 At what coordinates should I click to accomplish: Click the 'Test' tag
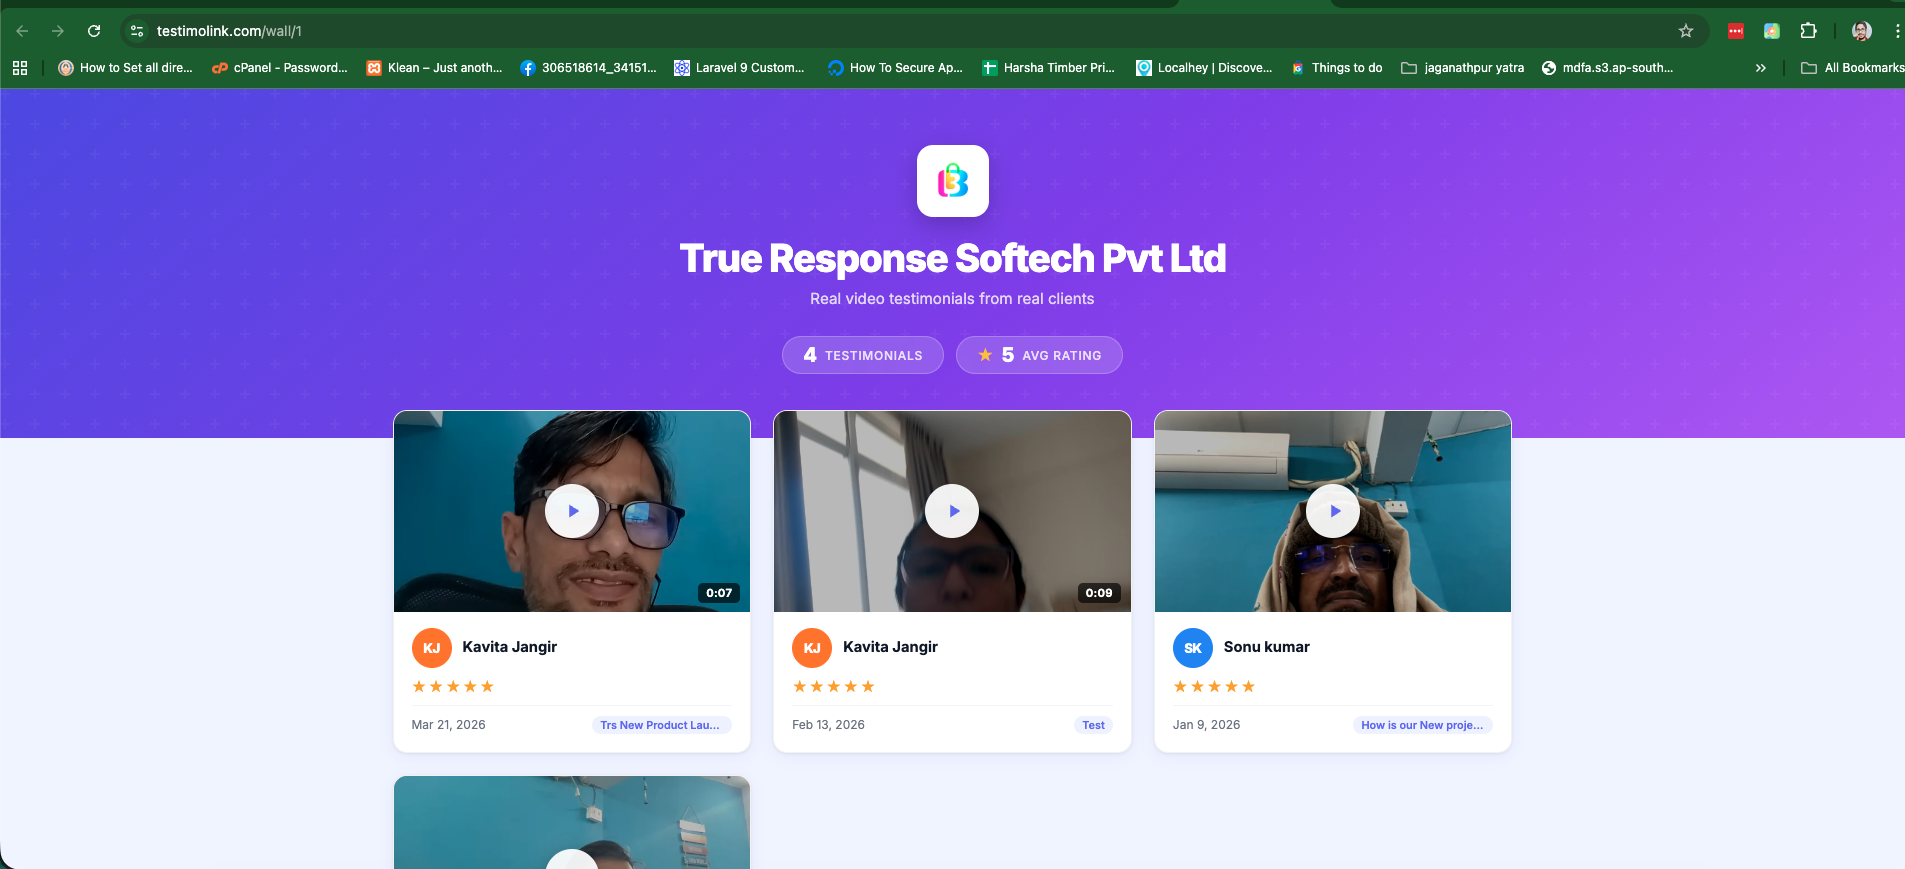tap(1094, 725)
